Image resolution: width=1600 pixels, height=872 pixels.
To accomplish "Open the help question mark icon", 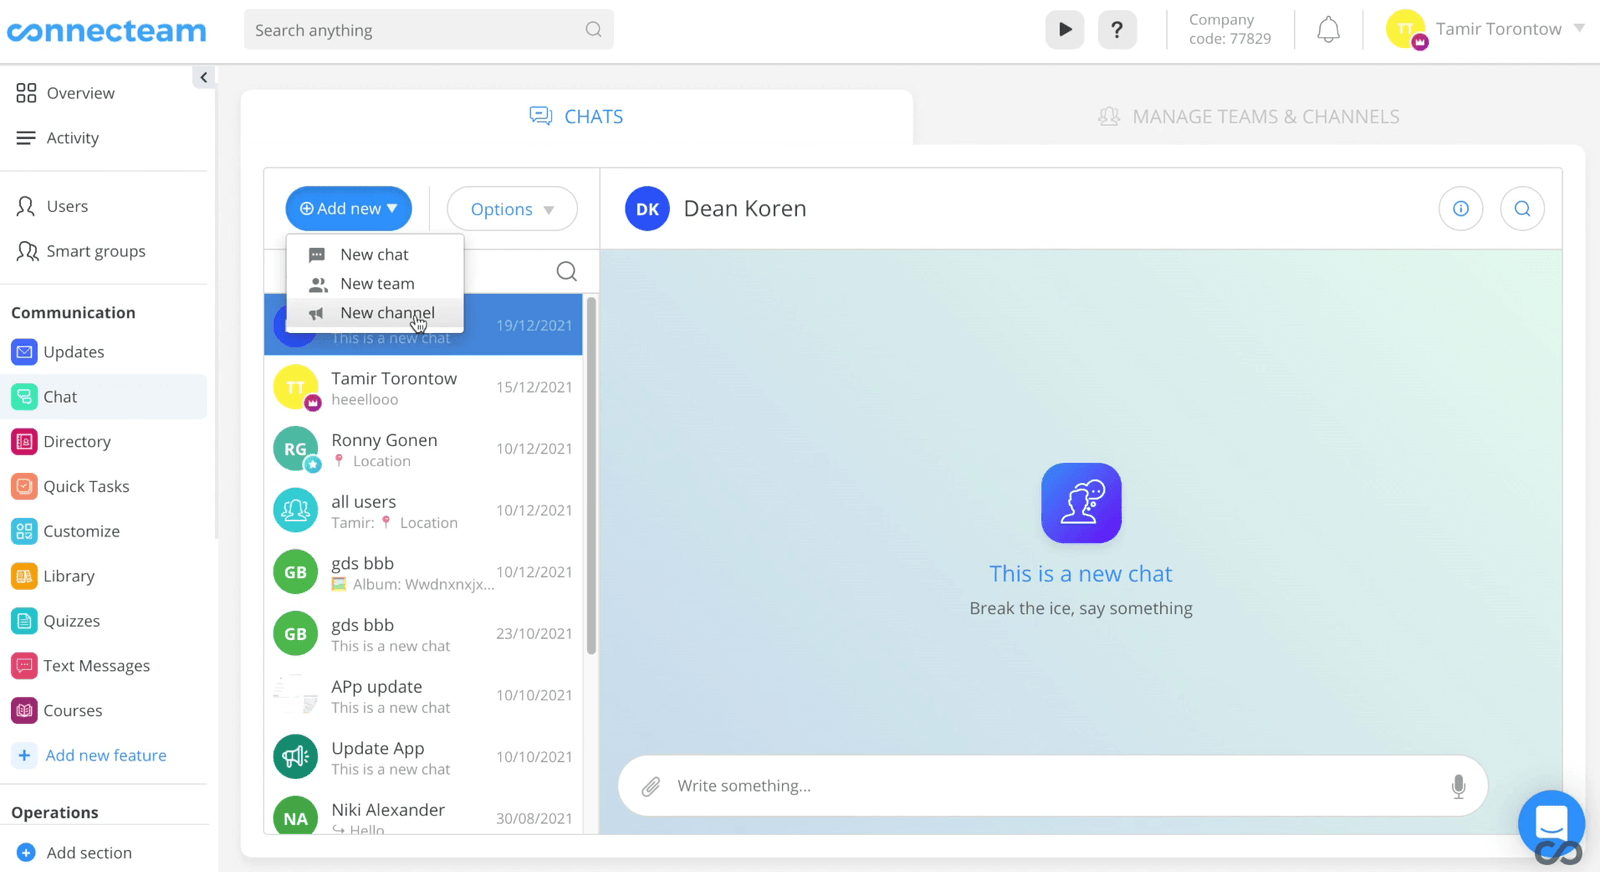I will pos(1117,30).
